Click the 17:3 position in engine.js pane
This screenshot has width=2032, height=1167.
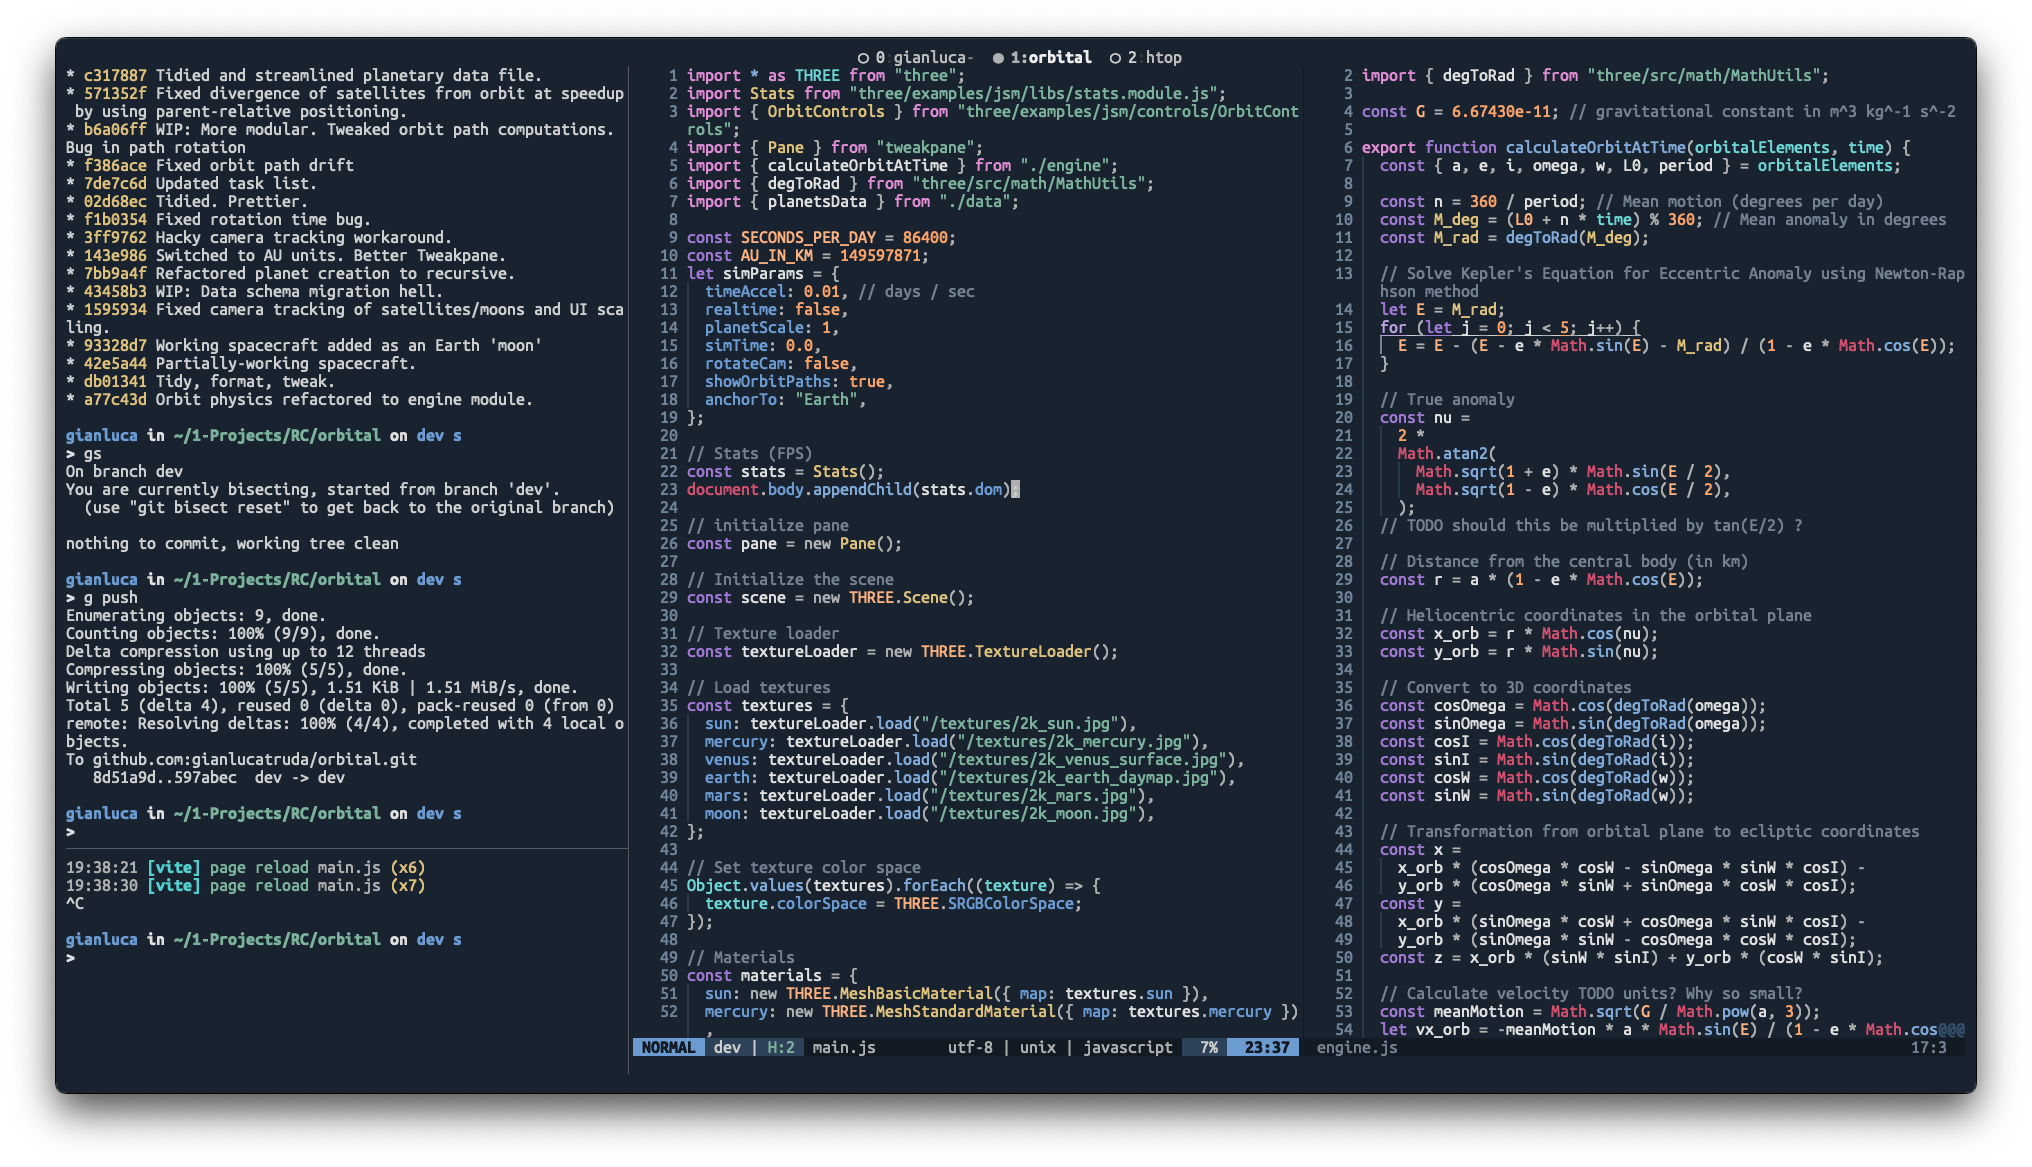pos(1928,1047)
